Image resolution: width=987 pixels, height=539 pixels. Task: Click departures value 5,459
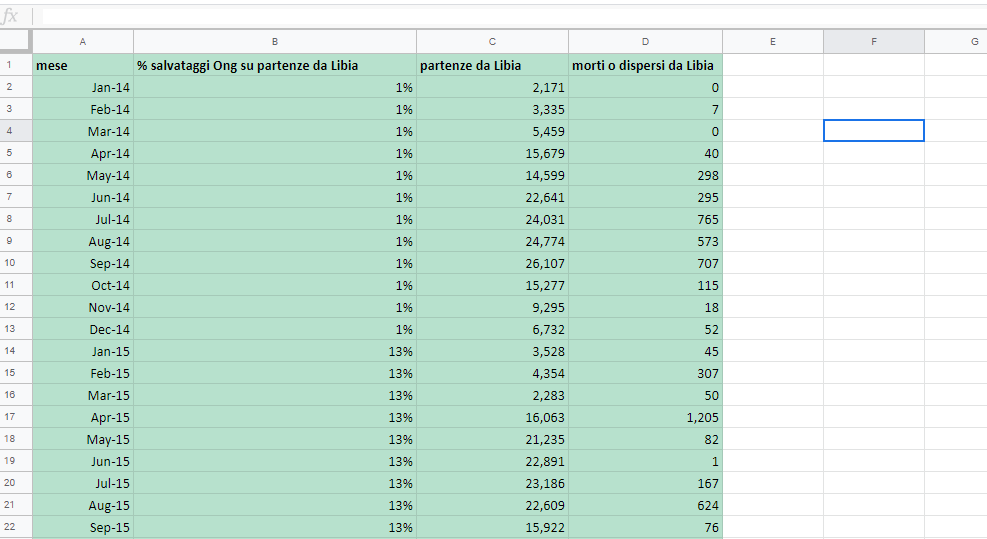[492, 131]
